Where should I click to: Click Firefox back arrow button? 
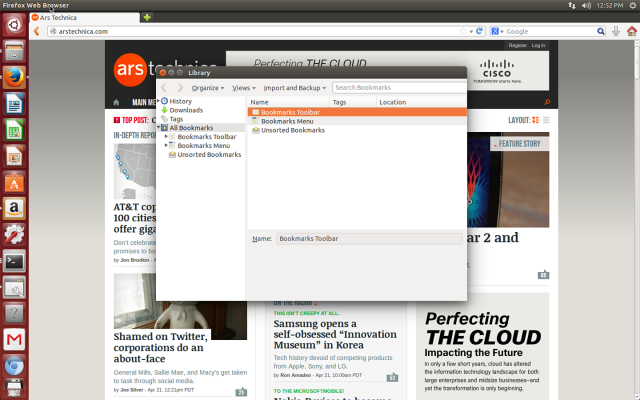[37, 31]
